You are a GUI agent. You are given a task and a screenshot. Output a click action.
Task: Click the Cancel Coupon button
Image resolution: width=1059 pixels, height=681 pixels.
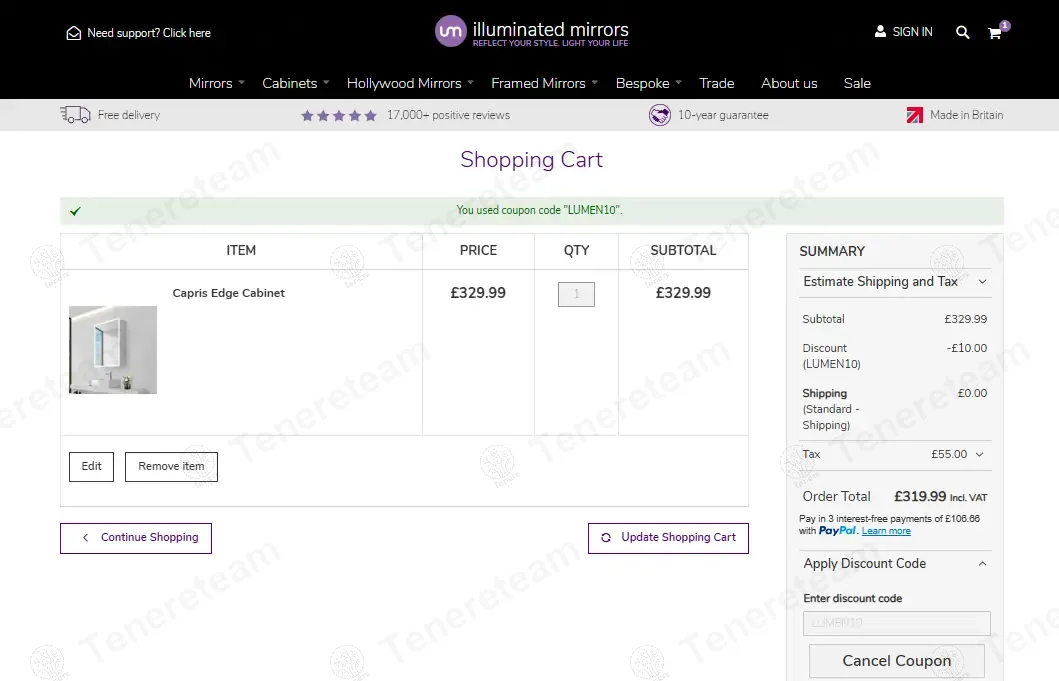tap(896, 661)
